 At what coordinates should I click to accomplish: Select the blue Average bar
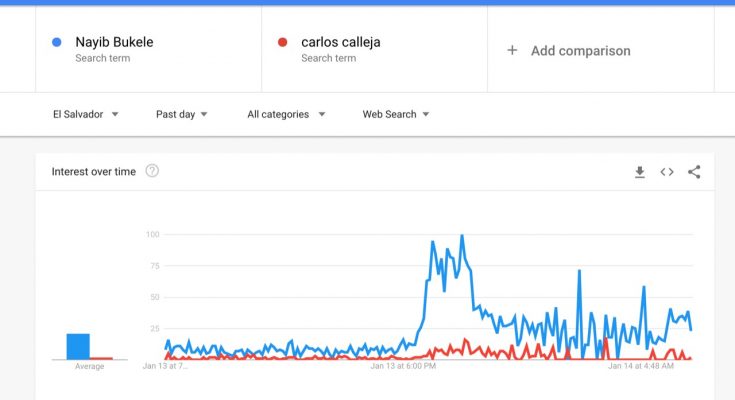(78, 347)
